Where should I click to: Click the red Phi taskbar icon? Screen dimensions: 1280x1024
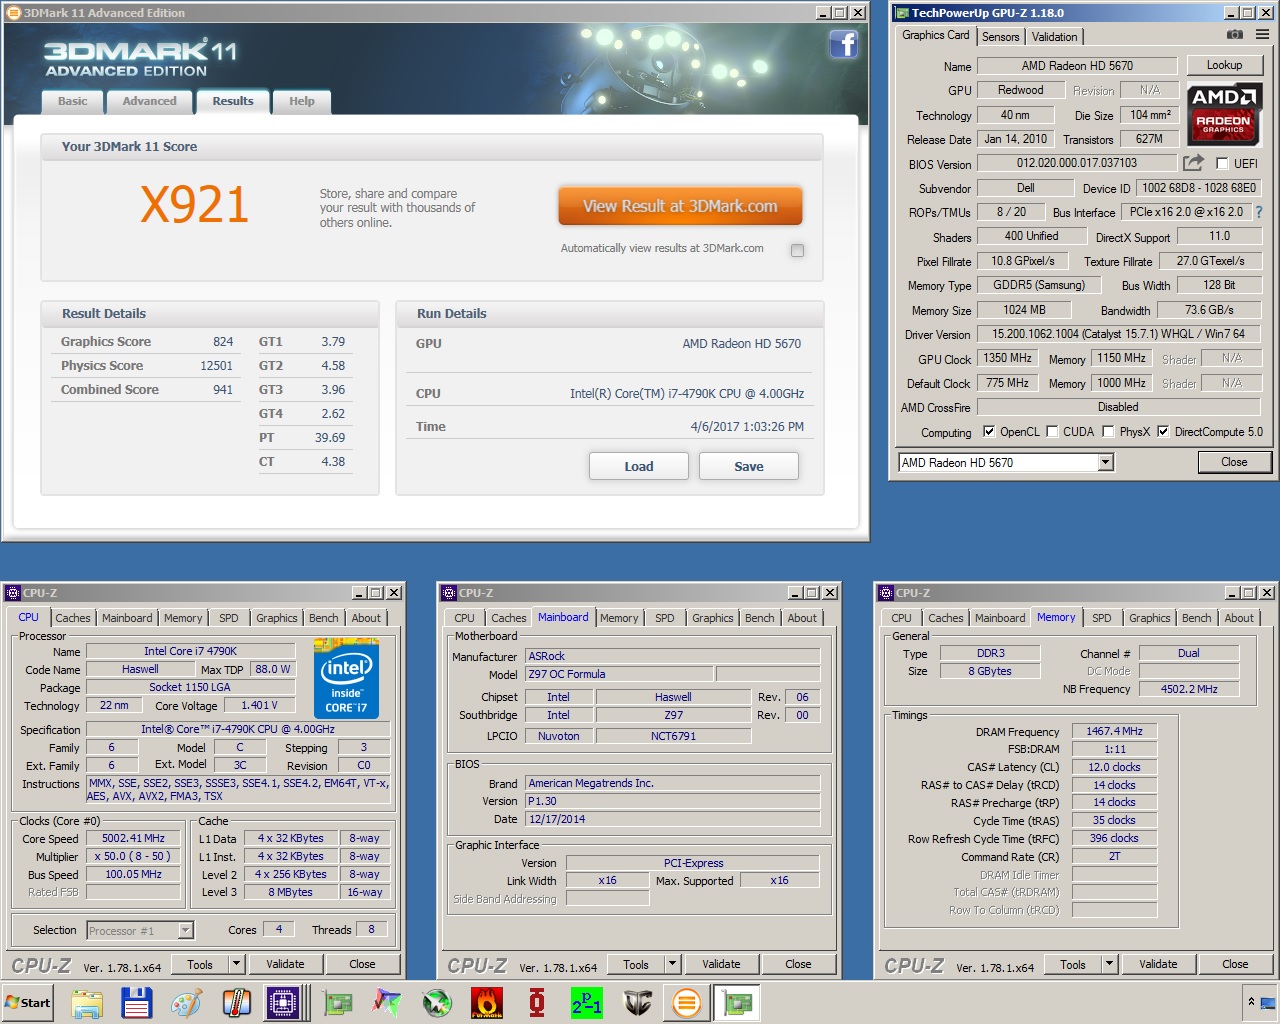(x=537, y=1003)
